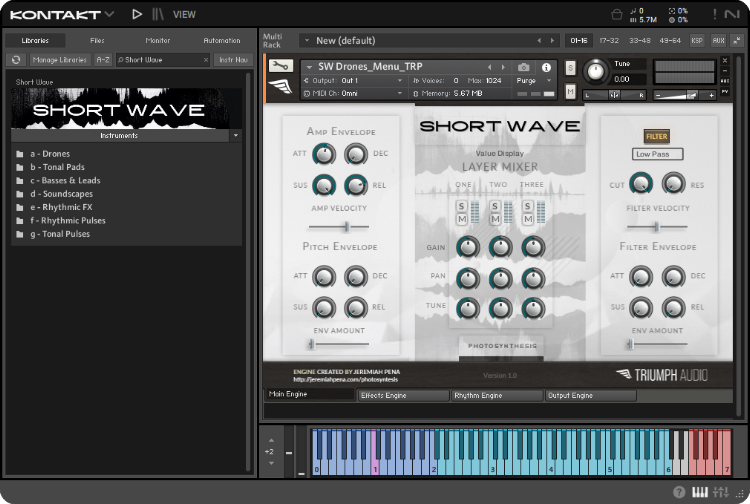Switch to the Effects Engine tab
750x504 pixels.
click(x=404, y=395)
